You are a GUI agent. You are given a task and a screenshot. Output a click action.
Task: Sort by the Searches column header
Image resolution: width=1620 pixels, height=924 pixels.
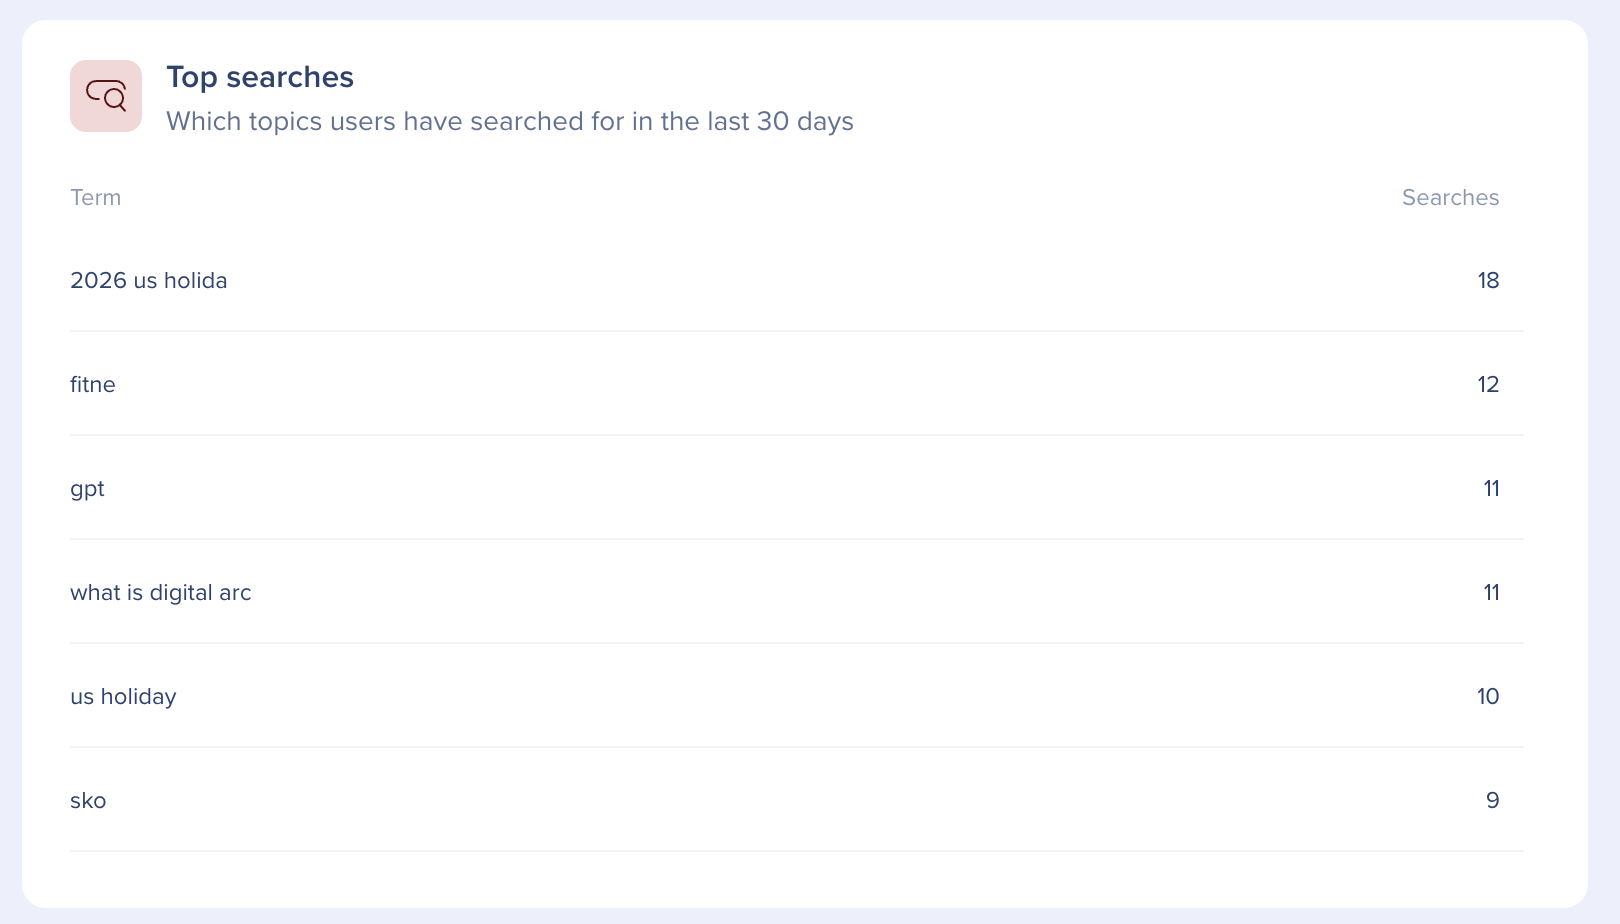[x=1450, y=198]
